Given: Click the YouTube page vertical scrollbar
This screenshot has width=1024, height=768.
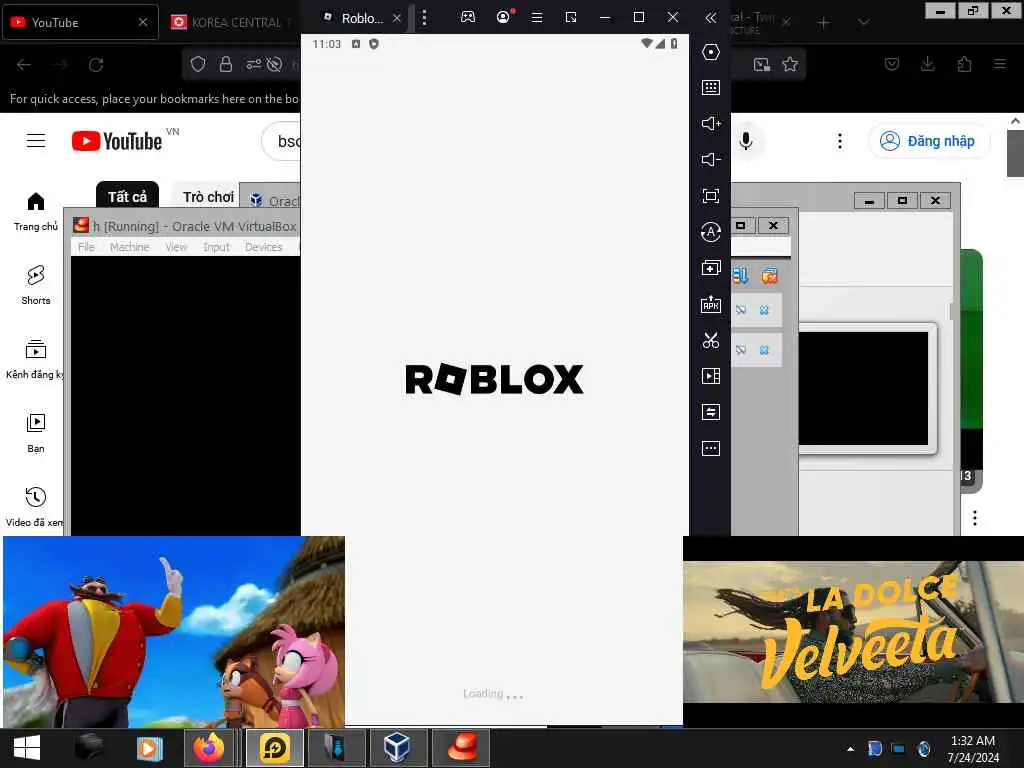Looking at the screenshot, I should 1015,153.
